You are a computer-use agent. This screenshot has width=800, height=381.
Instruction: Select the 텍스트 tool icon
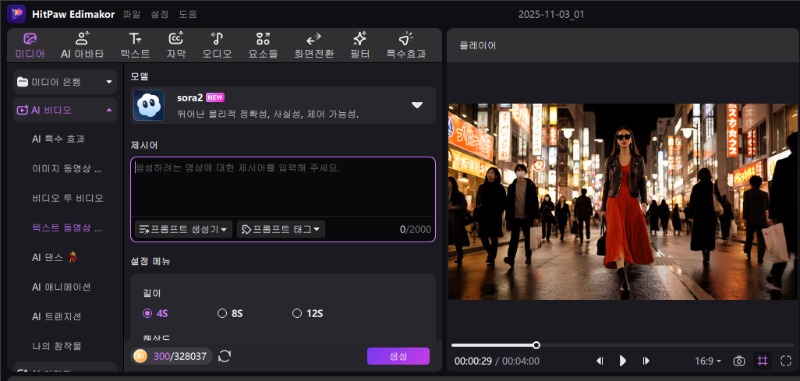[x=135, y=39]
